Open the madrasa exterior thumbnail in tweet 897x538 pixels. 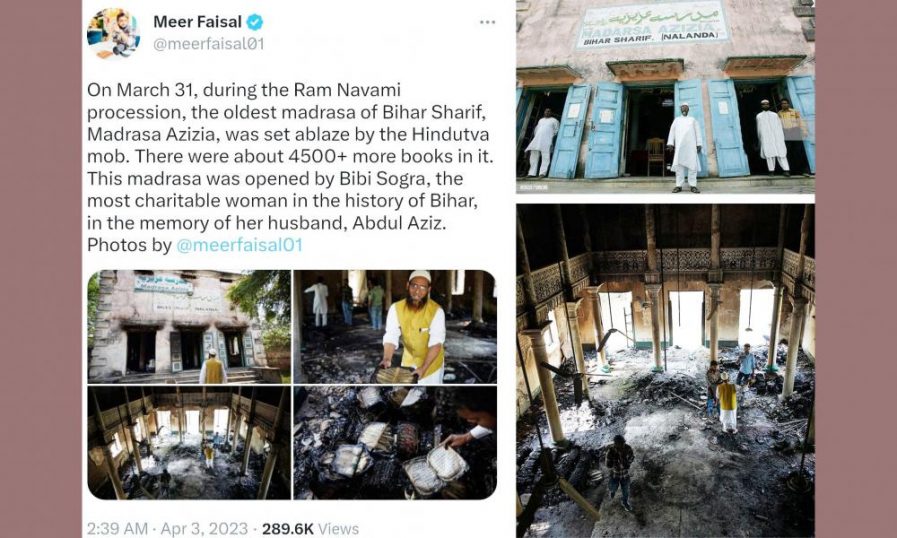pyautogui.click(x=189, y=327)
